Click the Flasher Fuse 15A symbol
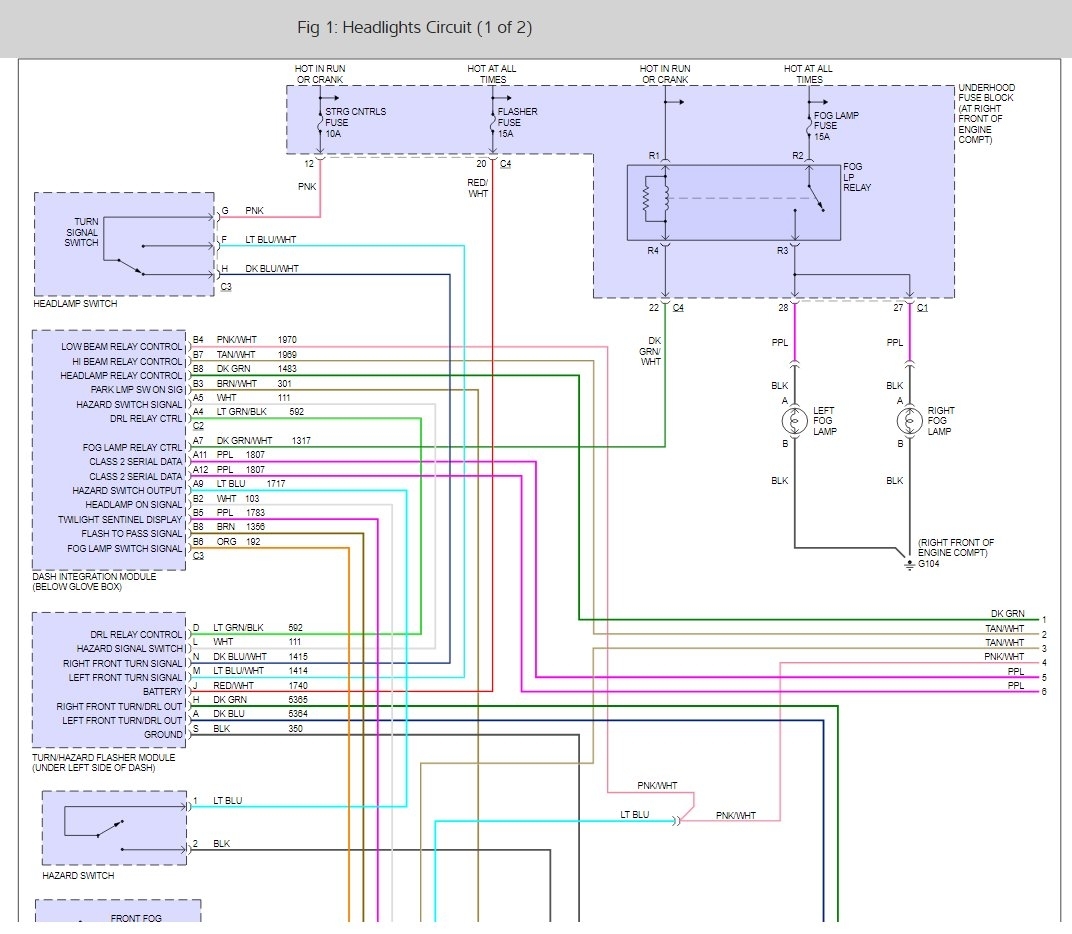Screen dimensions: 1072x934 [x=492, y=122]
